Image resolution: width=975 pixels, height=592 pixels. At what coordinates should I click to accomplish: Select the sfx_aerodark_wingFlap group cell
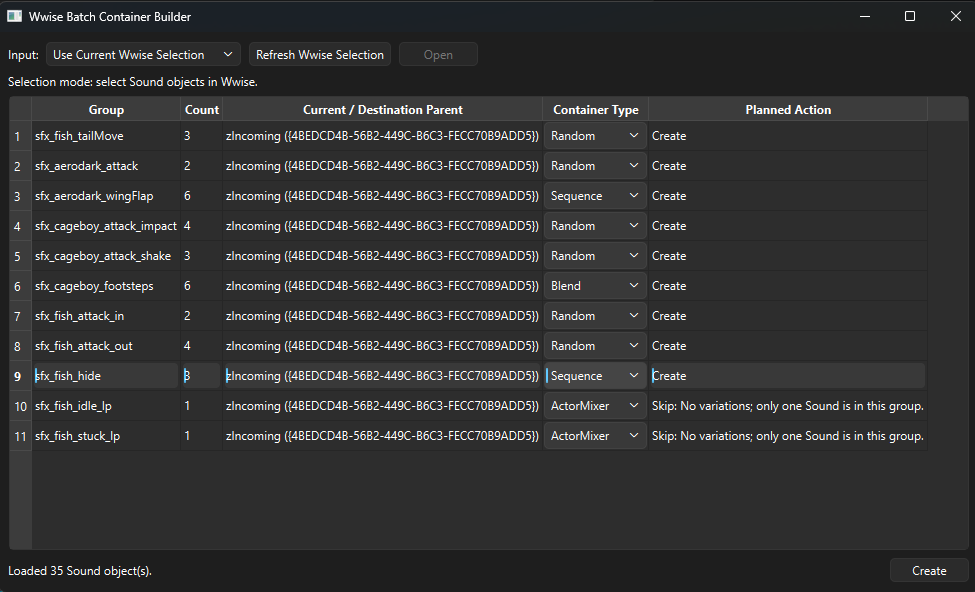[106, 195]
